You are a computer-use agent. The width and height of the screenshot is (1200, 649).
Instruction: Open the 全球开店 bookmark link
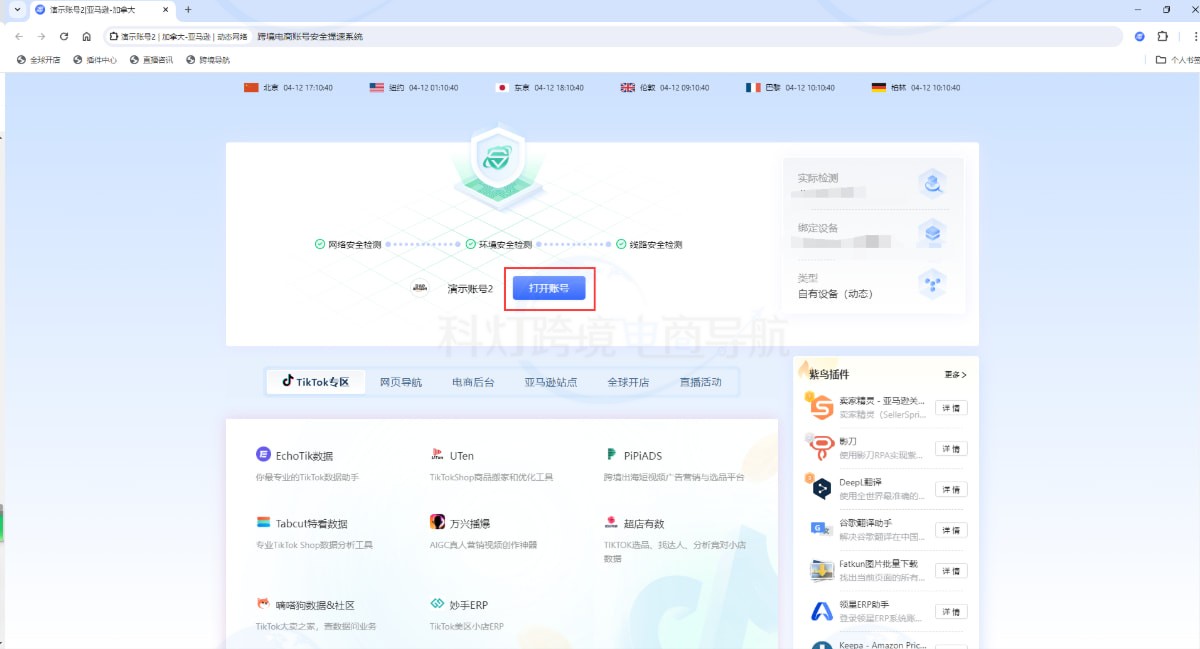39,60
